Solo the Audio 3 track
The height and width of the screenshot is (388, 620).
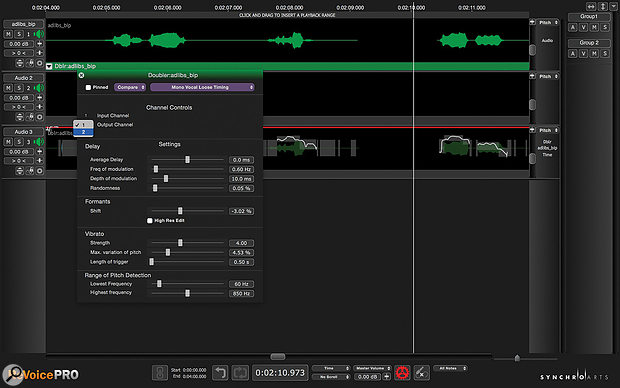coord(19,142)
